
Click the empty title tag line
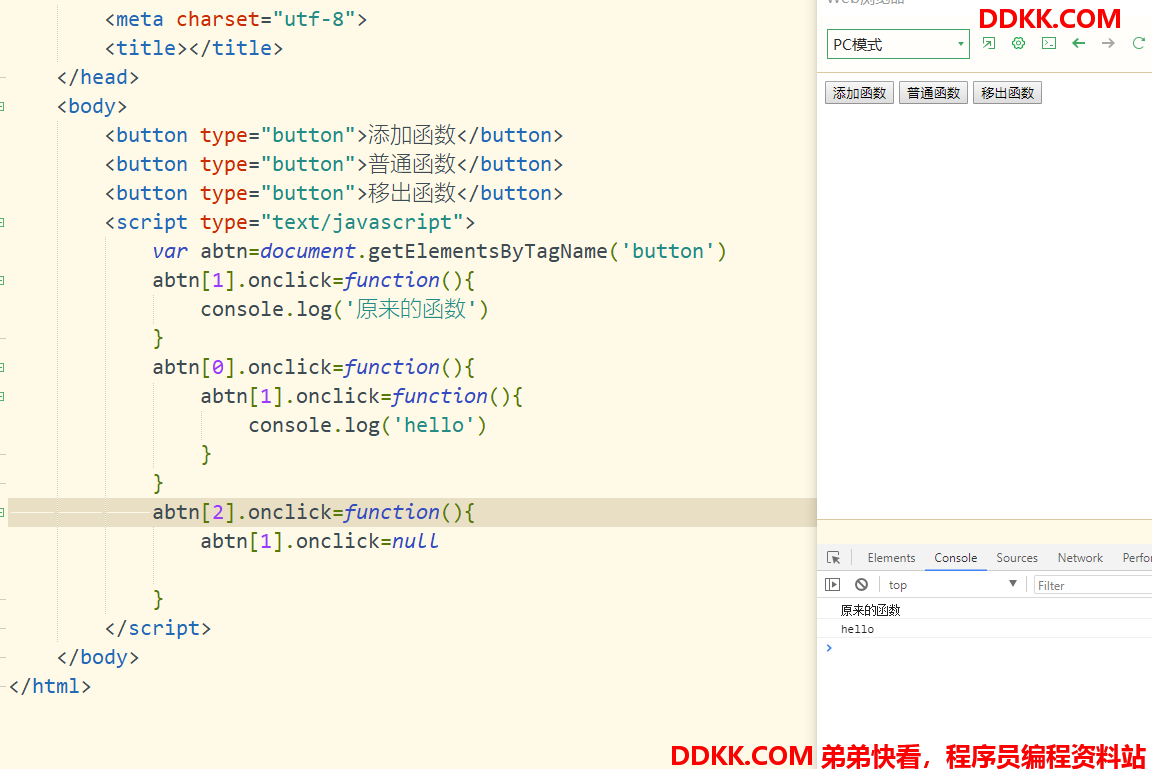click(194, 48)
